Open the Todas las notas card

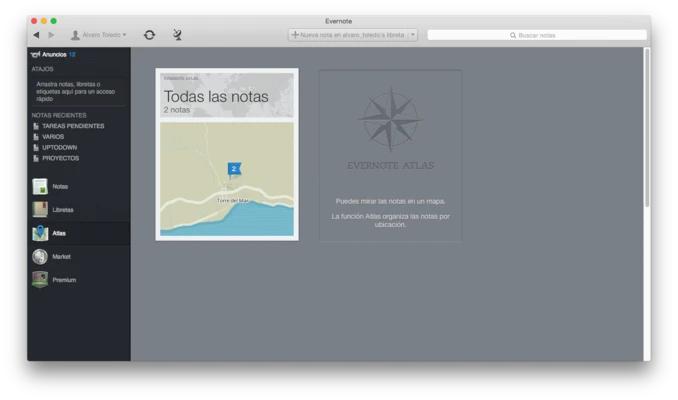[x=227, y=154]
